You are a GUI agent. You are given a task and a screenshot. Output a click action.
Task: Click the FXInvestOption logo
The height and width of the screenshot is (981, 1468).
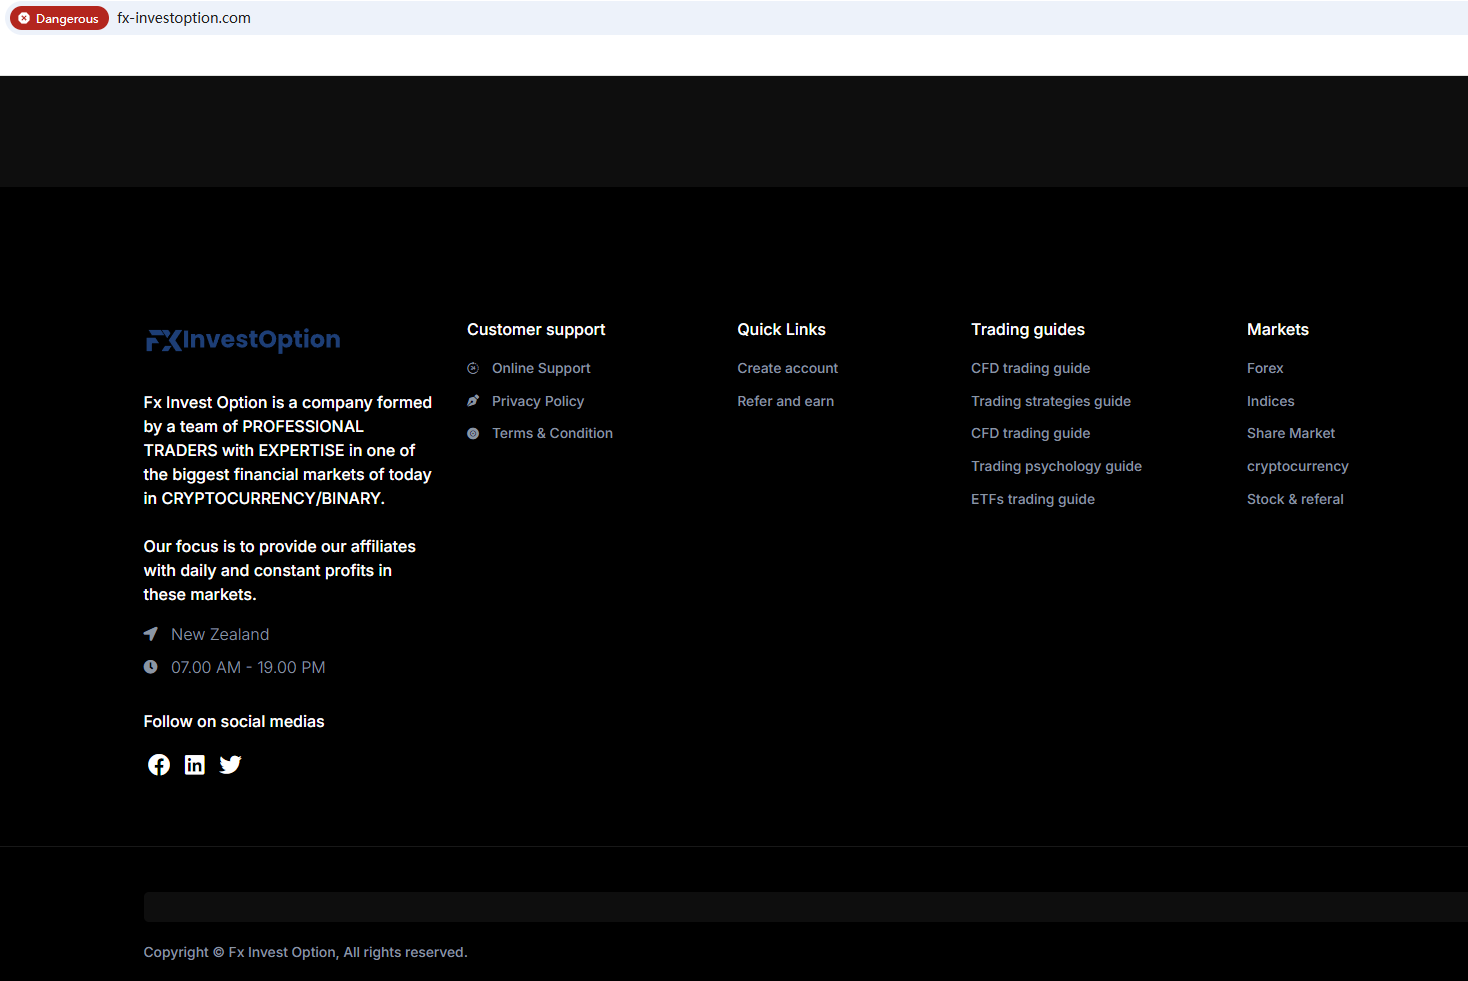243,340
